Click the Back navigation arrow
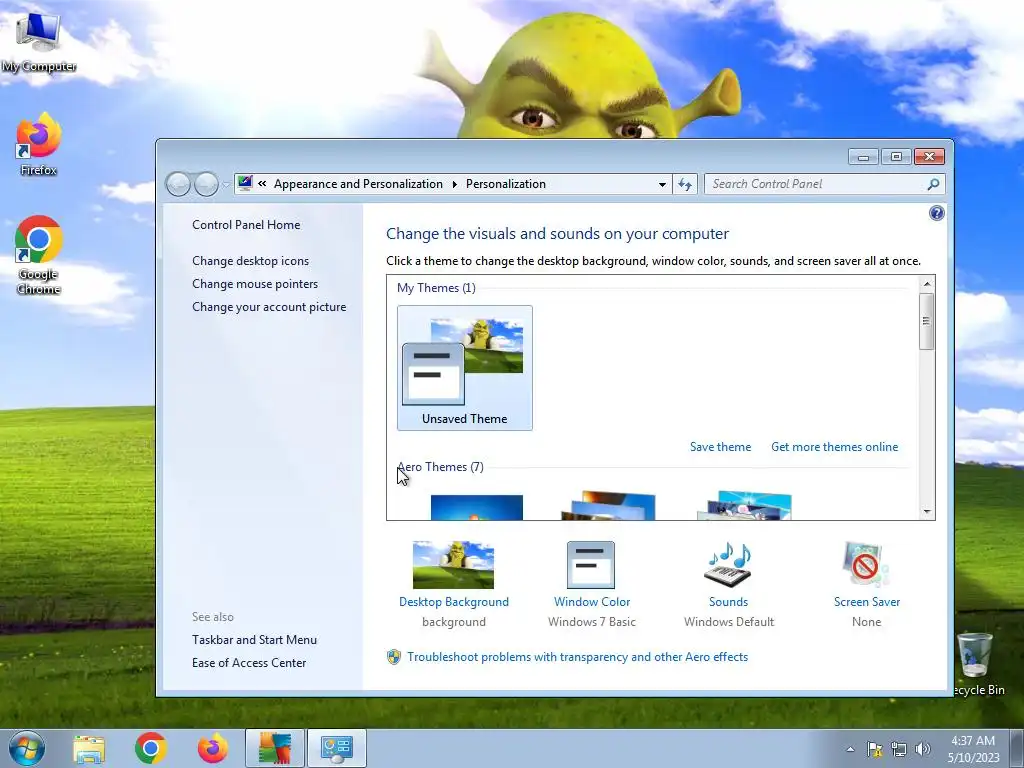Screen dimensions: 1024x768 coord(178,184)
